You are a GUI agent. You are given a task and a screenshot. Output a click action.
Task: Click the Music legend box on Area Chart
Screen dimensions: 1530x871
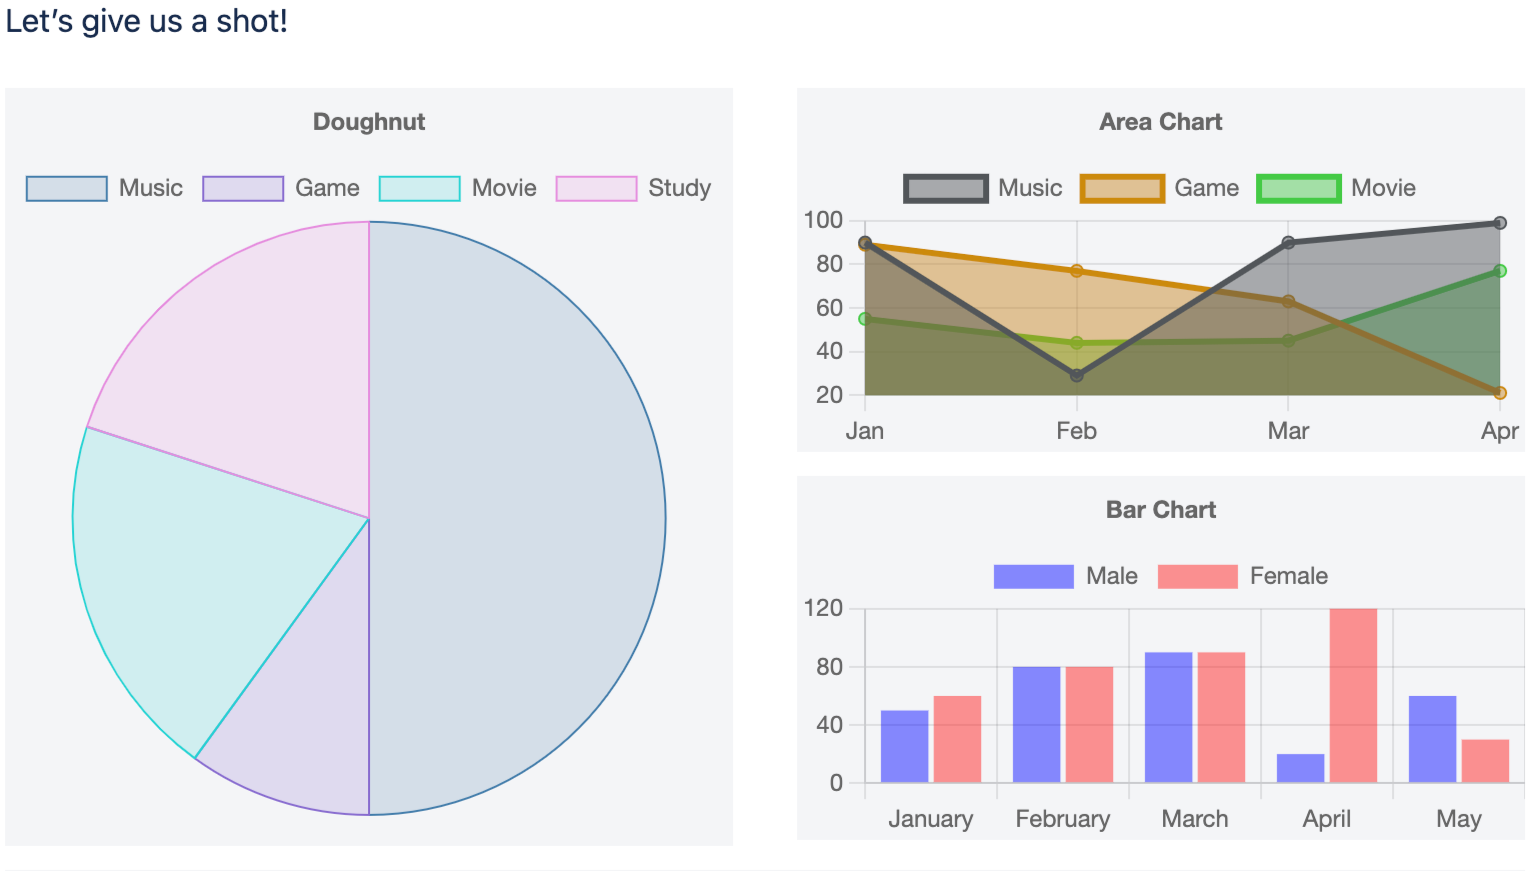944,188
